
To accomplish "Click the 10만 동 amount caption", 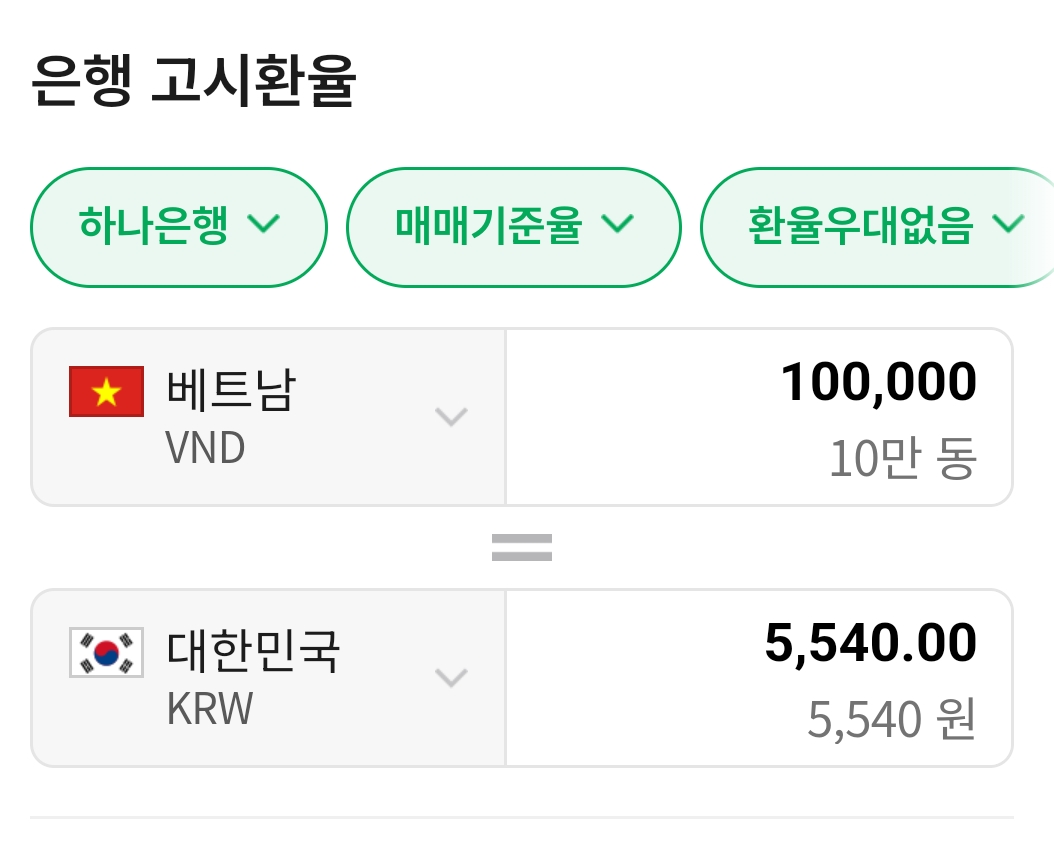I will click(902, 459).
